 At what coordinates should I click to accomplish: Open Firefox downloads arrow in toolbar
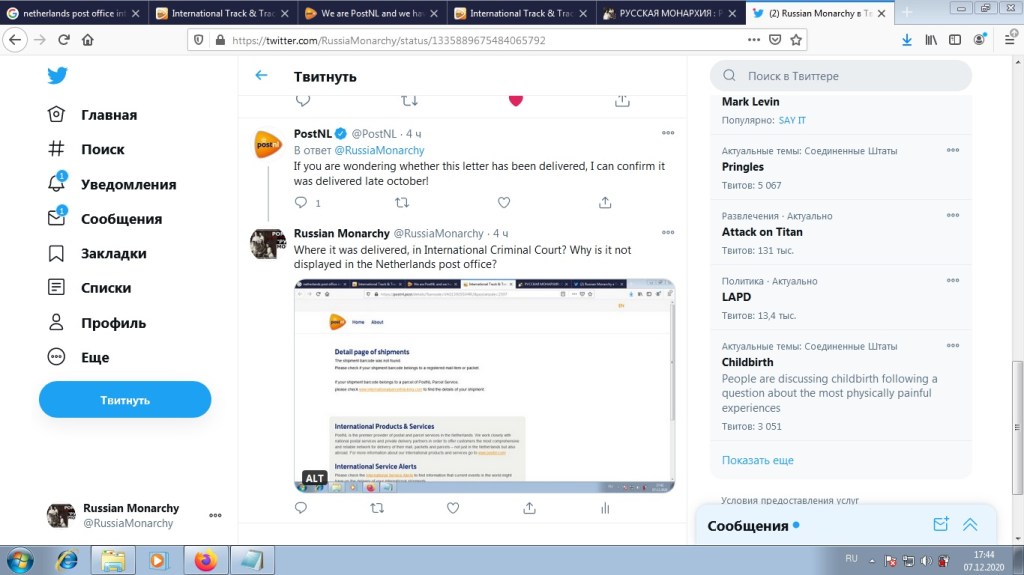pyautogui.click(x=906, y=40)
